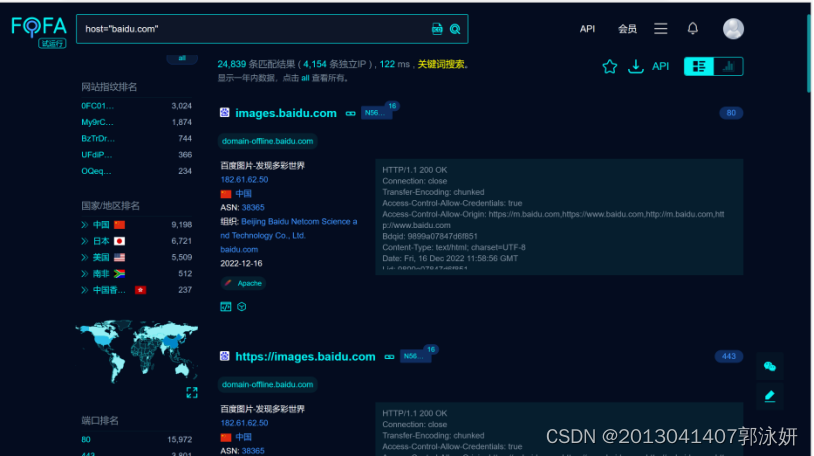The height and width of the screenshot is (456, 814).
Task: Click the page vertical scrollbar
Action: tap(808, 52)
